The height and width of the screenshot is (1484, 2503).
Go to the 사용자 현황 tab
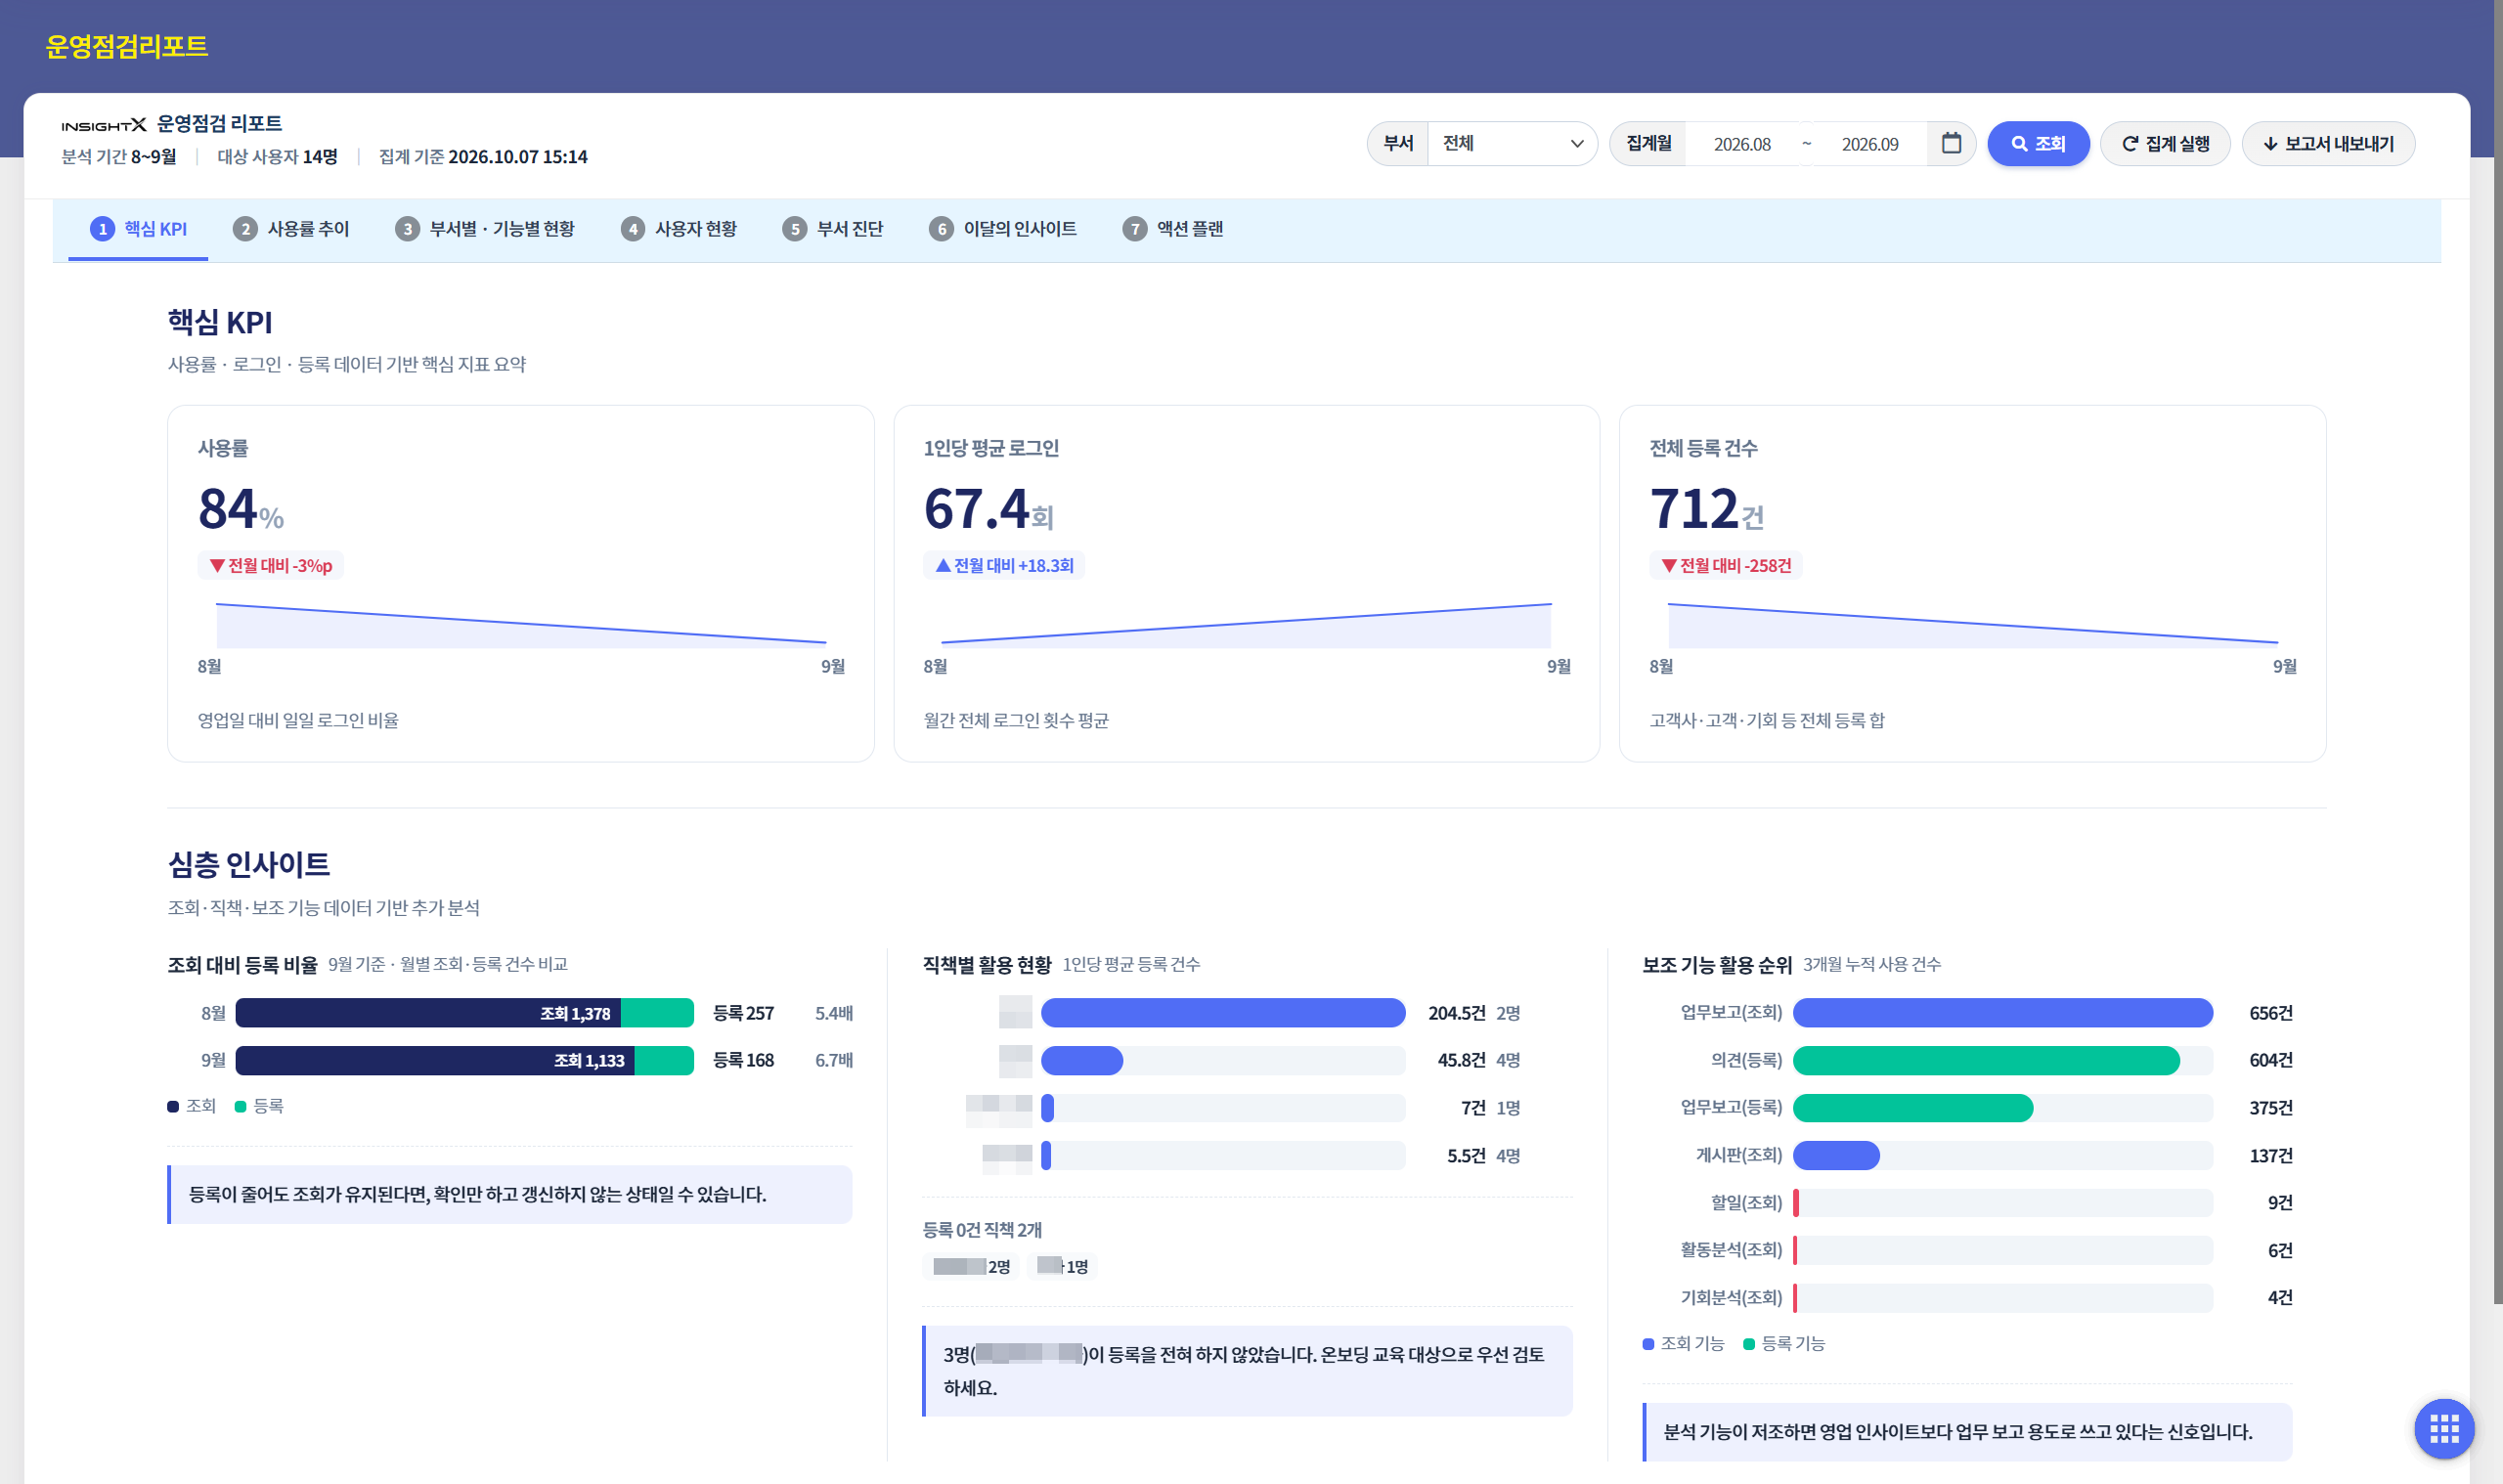coord(678,229)
